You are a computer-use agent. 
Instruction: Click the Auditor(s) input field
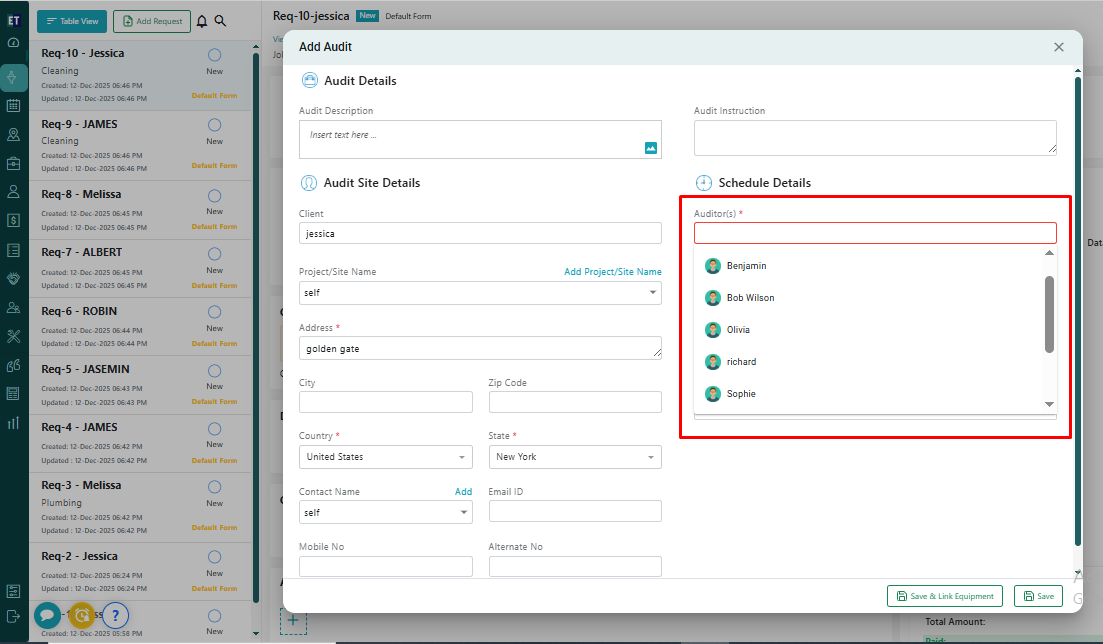pos(874,233)
